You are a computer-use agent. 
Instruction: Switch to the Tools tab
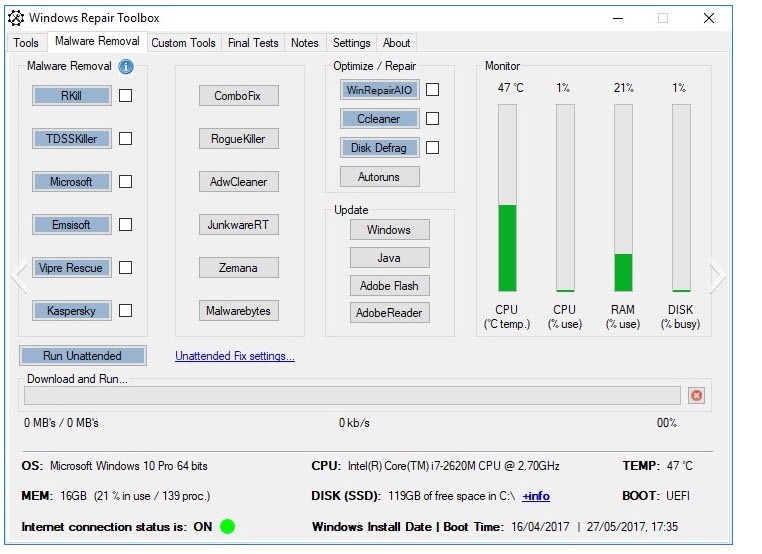(x=26, y=43)
